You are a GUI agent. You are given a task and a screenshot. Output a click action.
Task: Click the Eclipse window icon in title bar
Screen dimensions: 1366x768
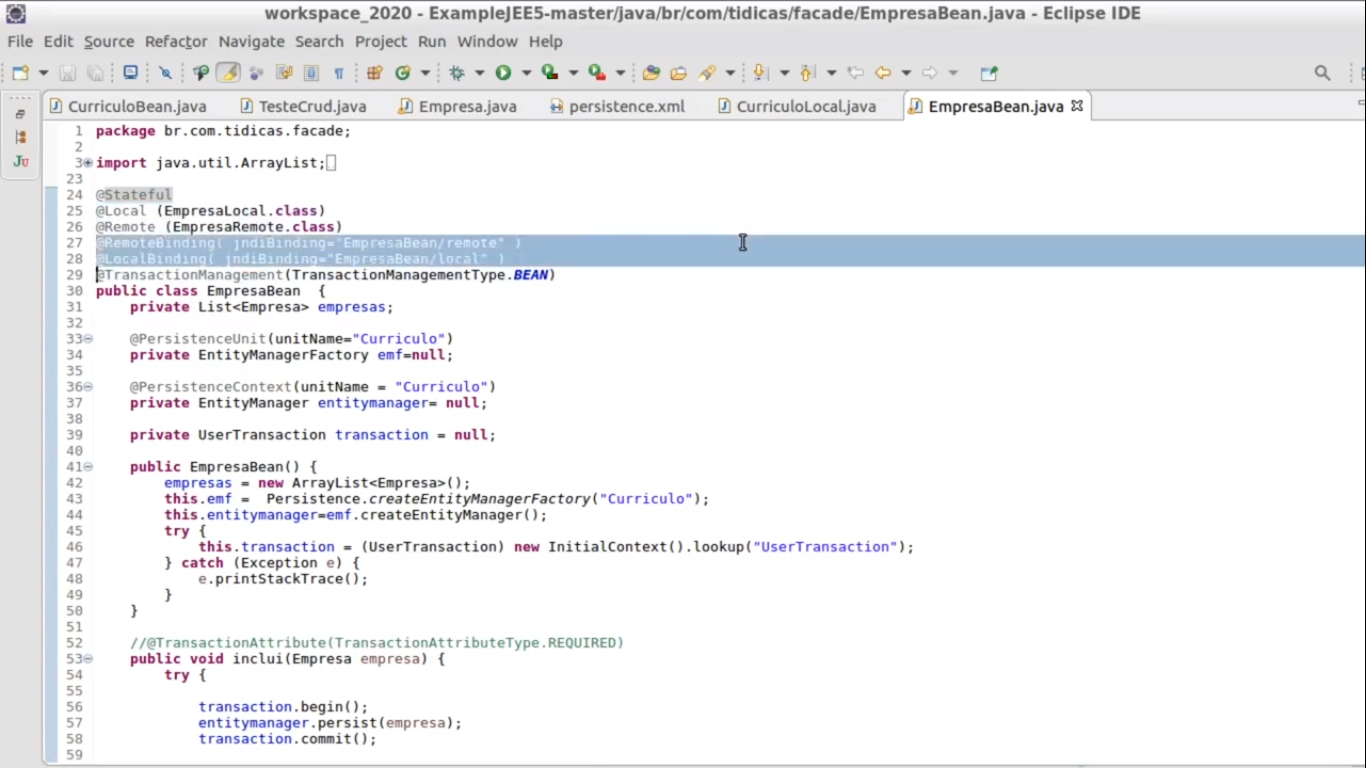(x=16, y=13)
